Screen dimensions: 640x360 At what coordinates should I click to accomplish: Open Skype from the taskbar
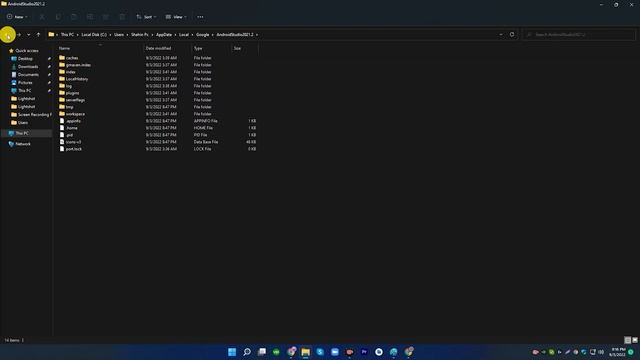320,352
